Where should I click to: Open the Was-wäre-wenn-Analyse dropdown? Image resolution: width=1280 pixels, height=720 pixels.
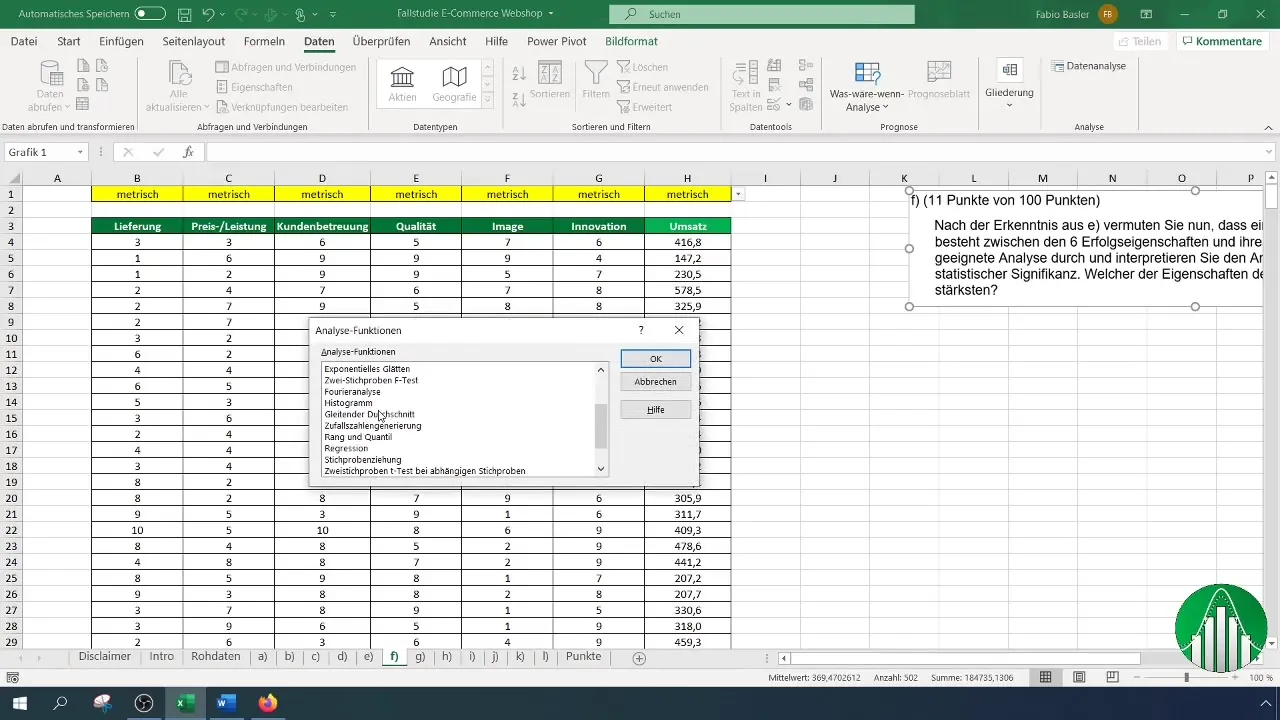(x=867, y=87)
